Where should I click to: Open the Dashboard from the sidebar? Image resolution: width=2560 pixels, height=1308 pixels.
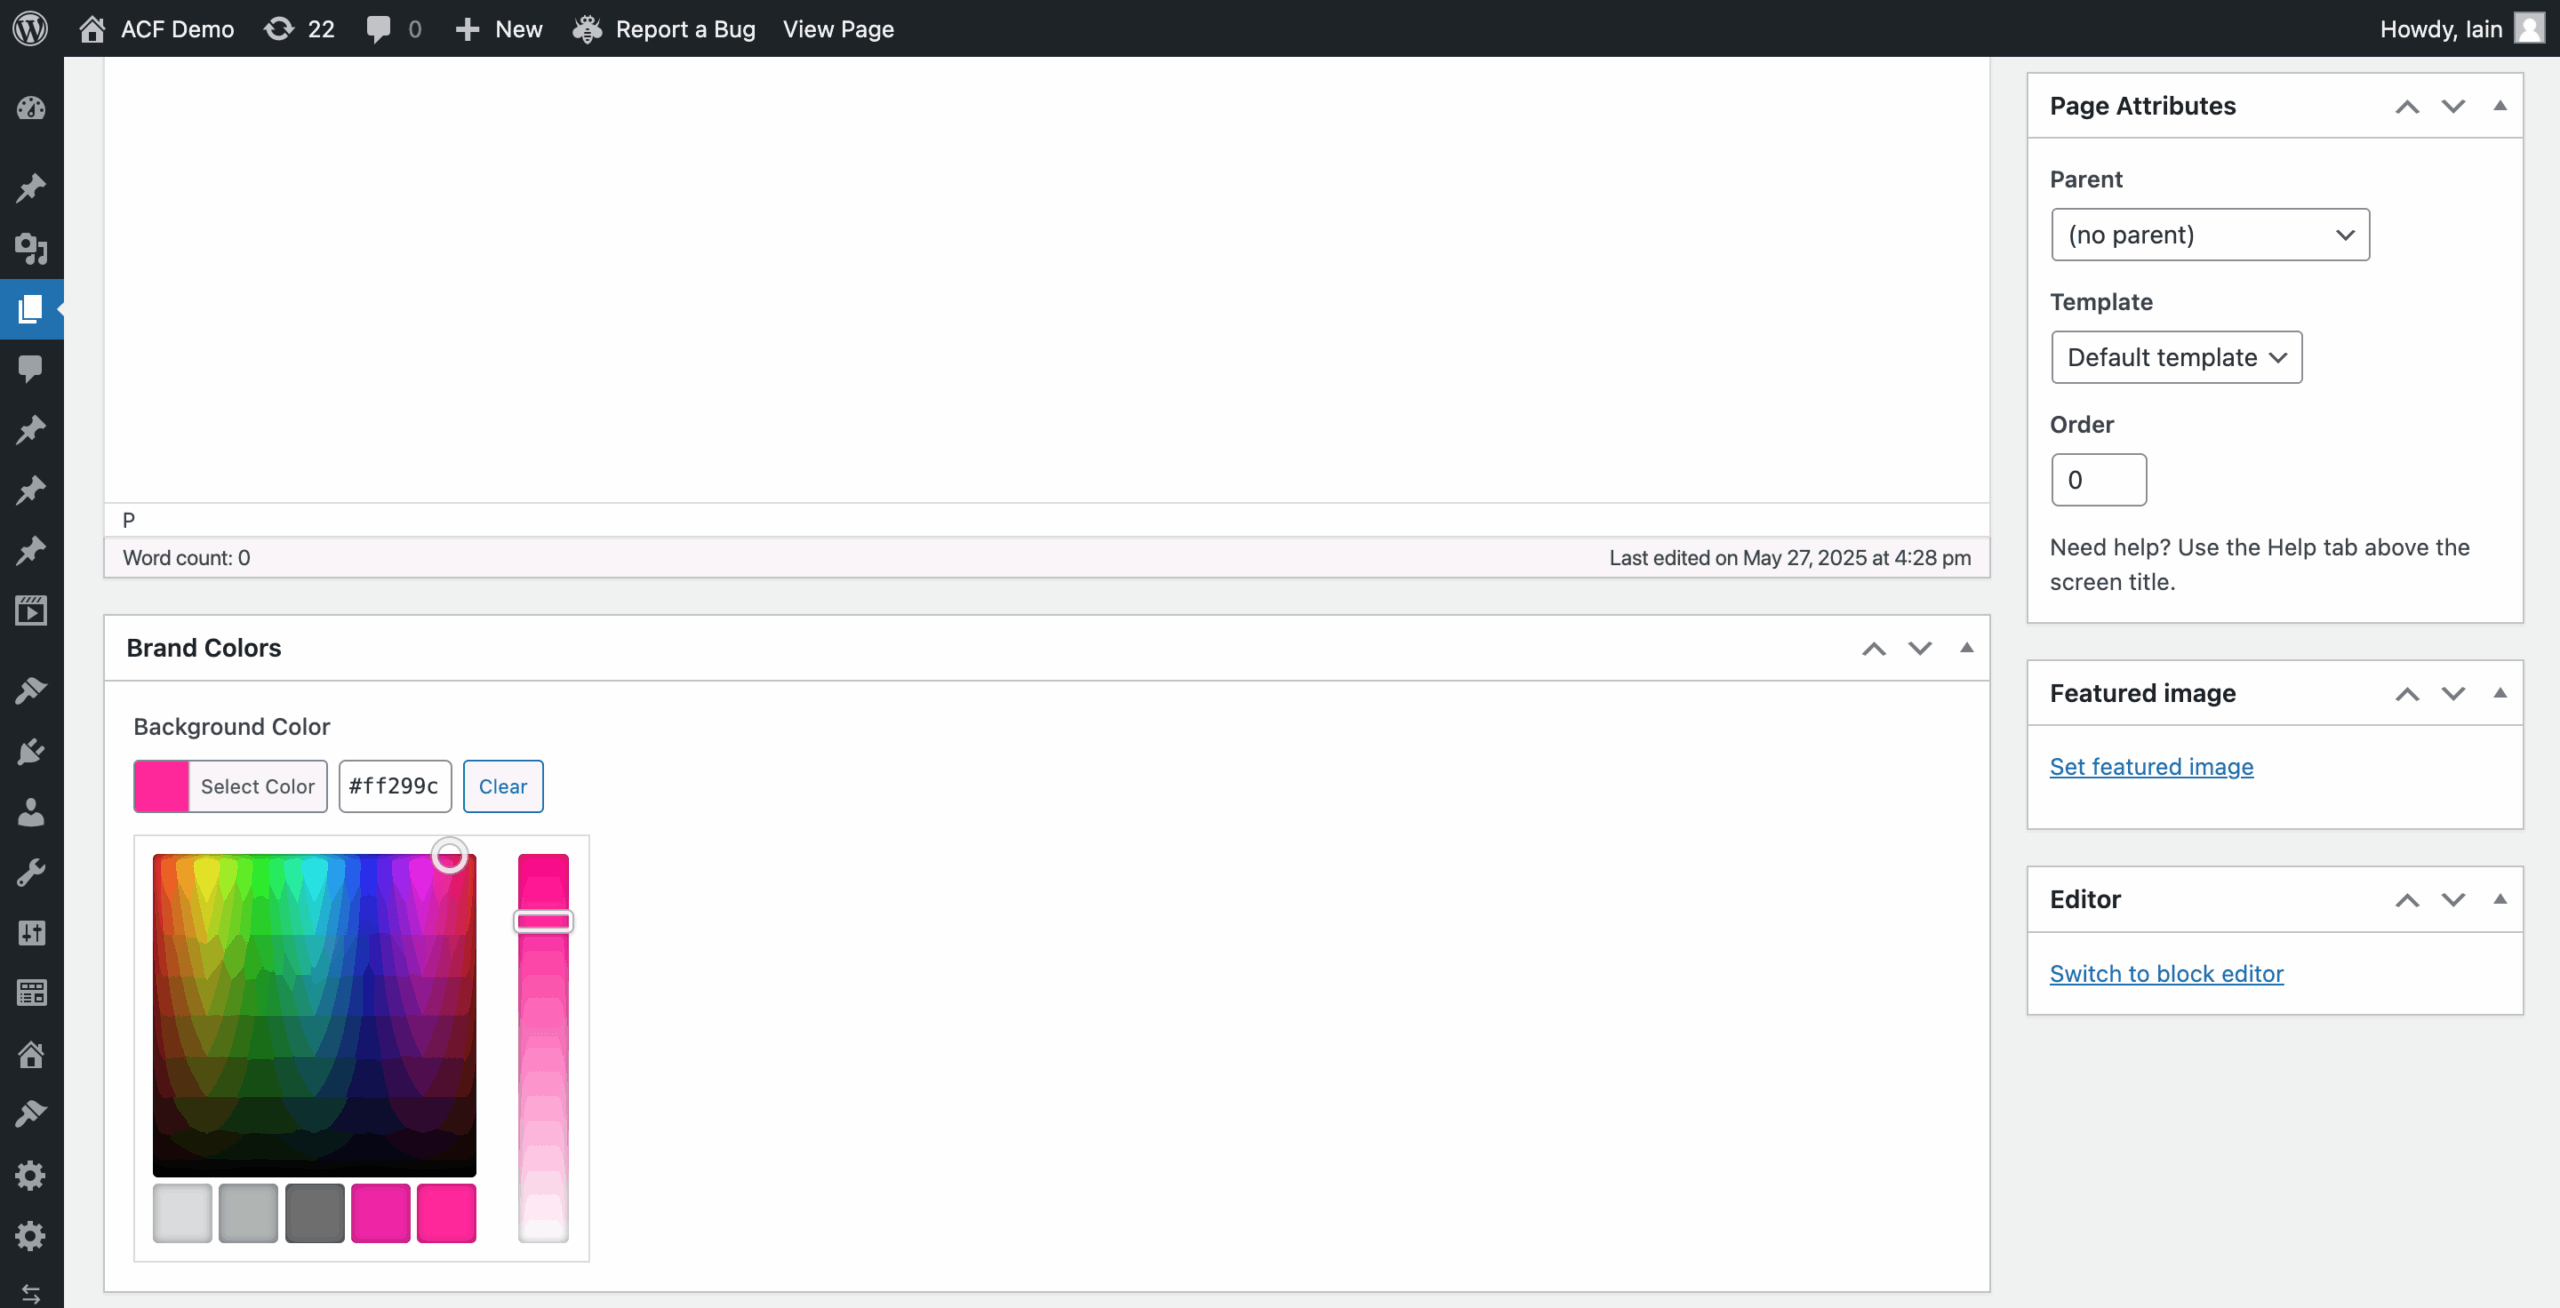click(31, 108)
